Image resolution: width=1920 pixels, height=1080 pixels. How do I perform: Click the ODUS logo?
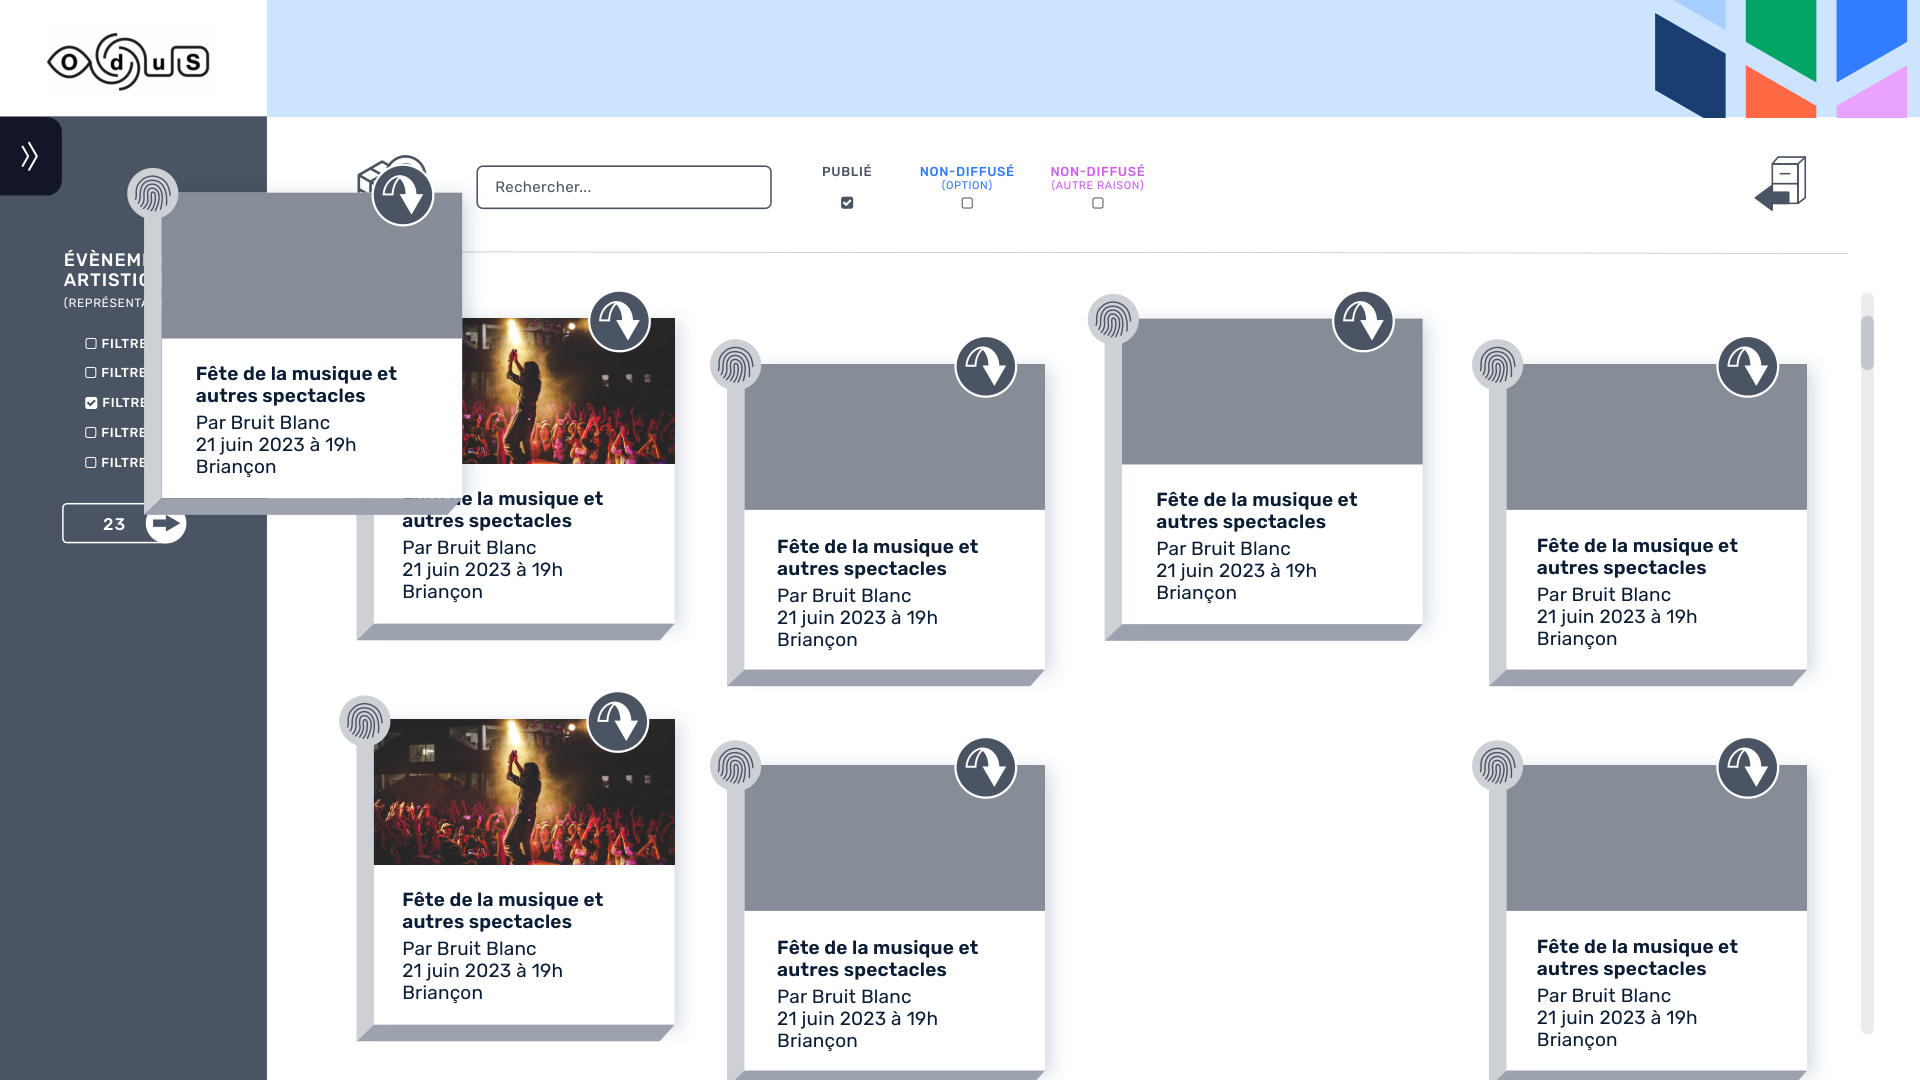[x=129, y=62]
